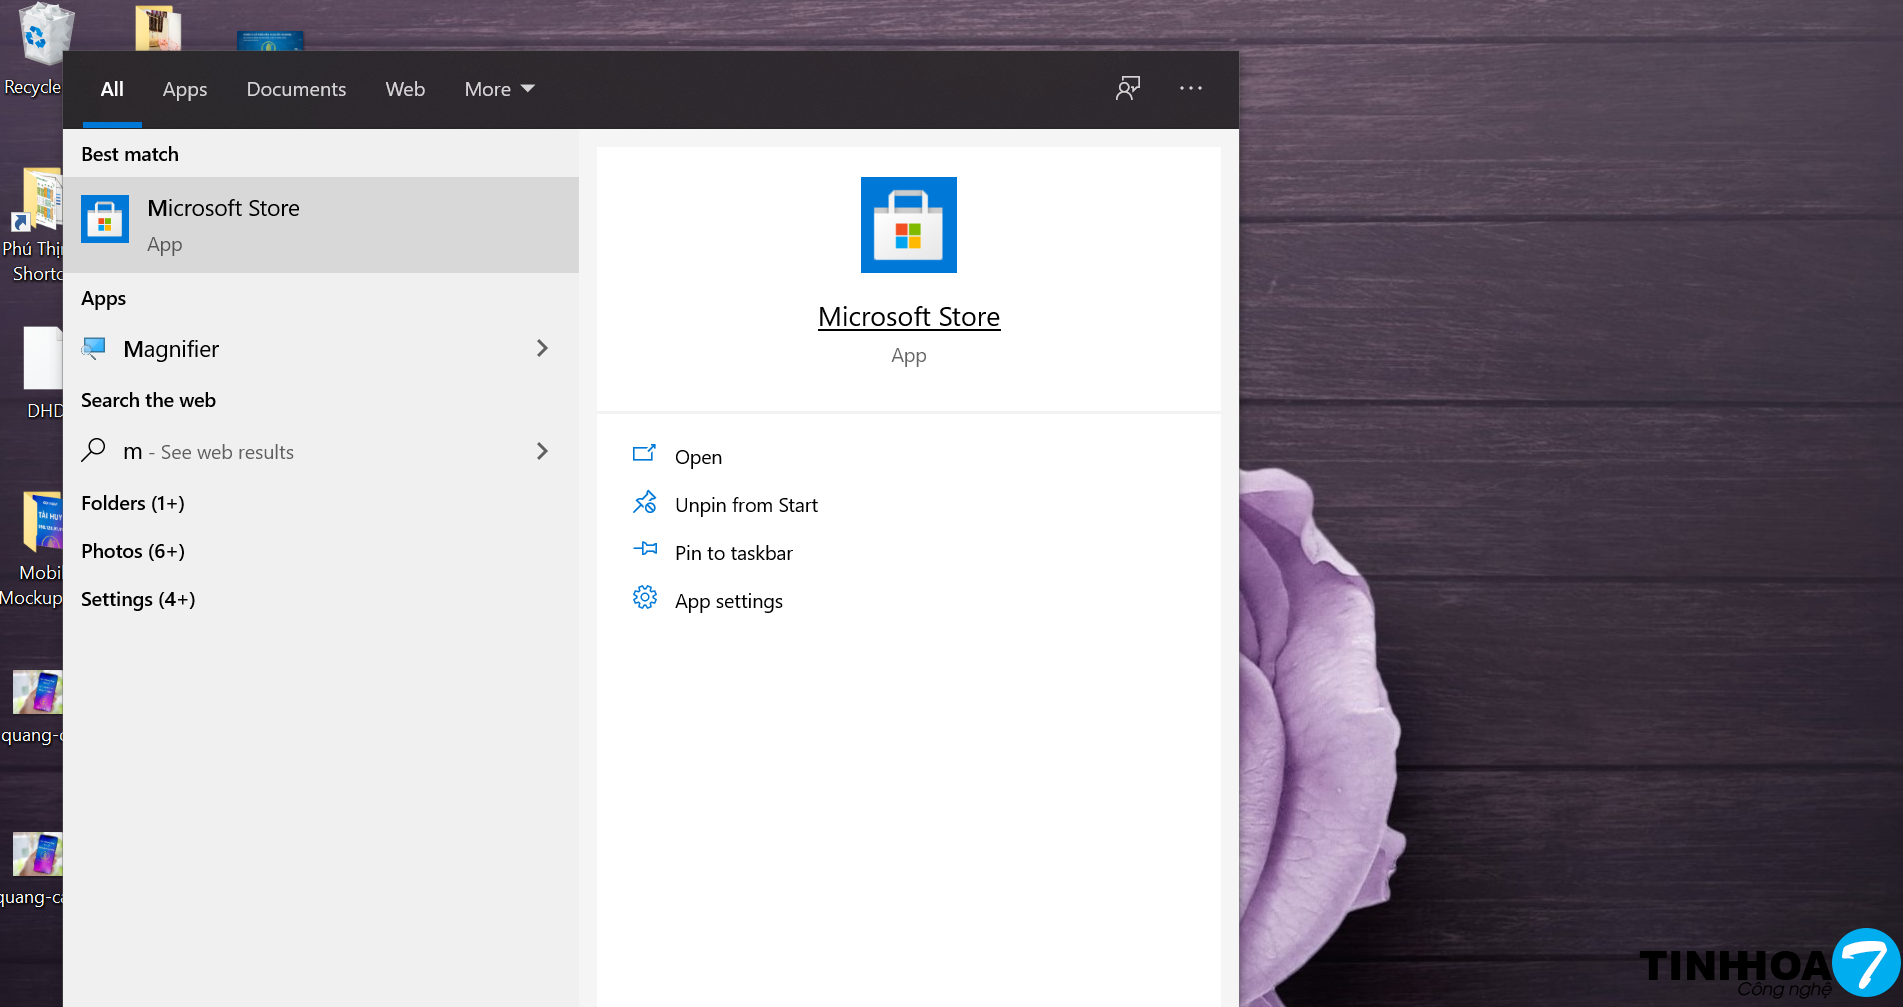Screen dimensions: 1903x1007
Task: Switch to the Apps tab
Action: pos(185,89)
